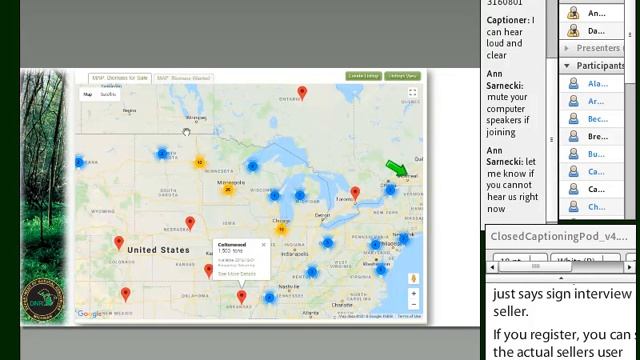The width and height of the screenshot is (640, 360).
Task: Expand the blue cluster near Lake Superior
Action: [x=253, y=166]
